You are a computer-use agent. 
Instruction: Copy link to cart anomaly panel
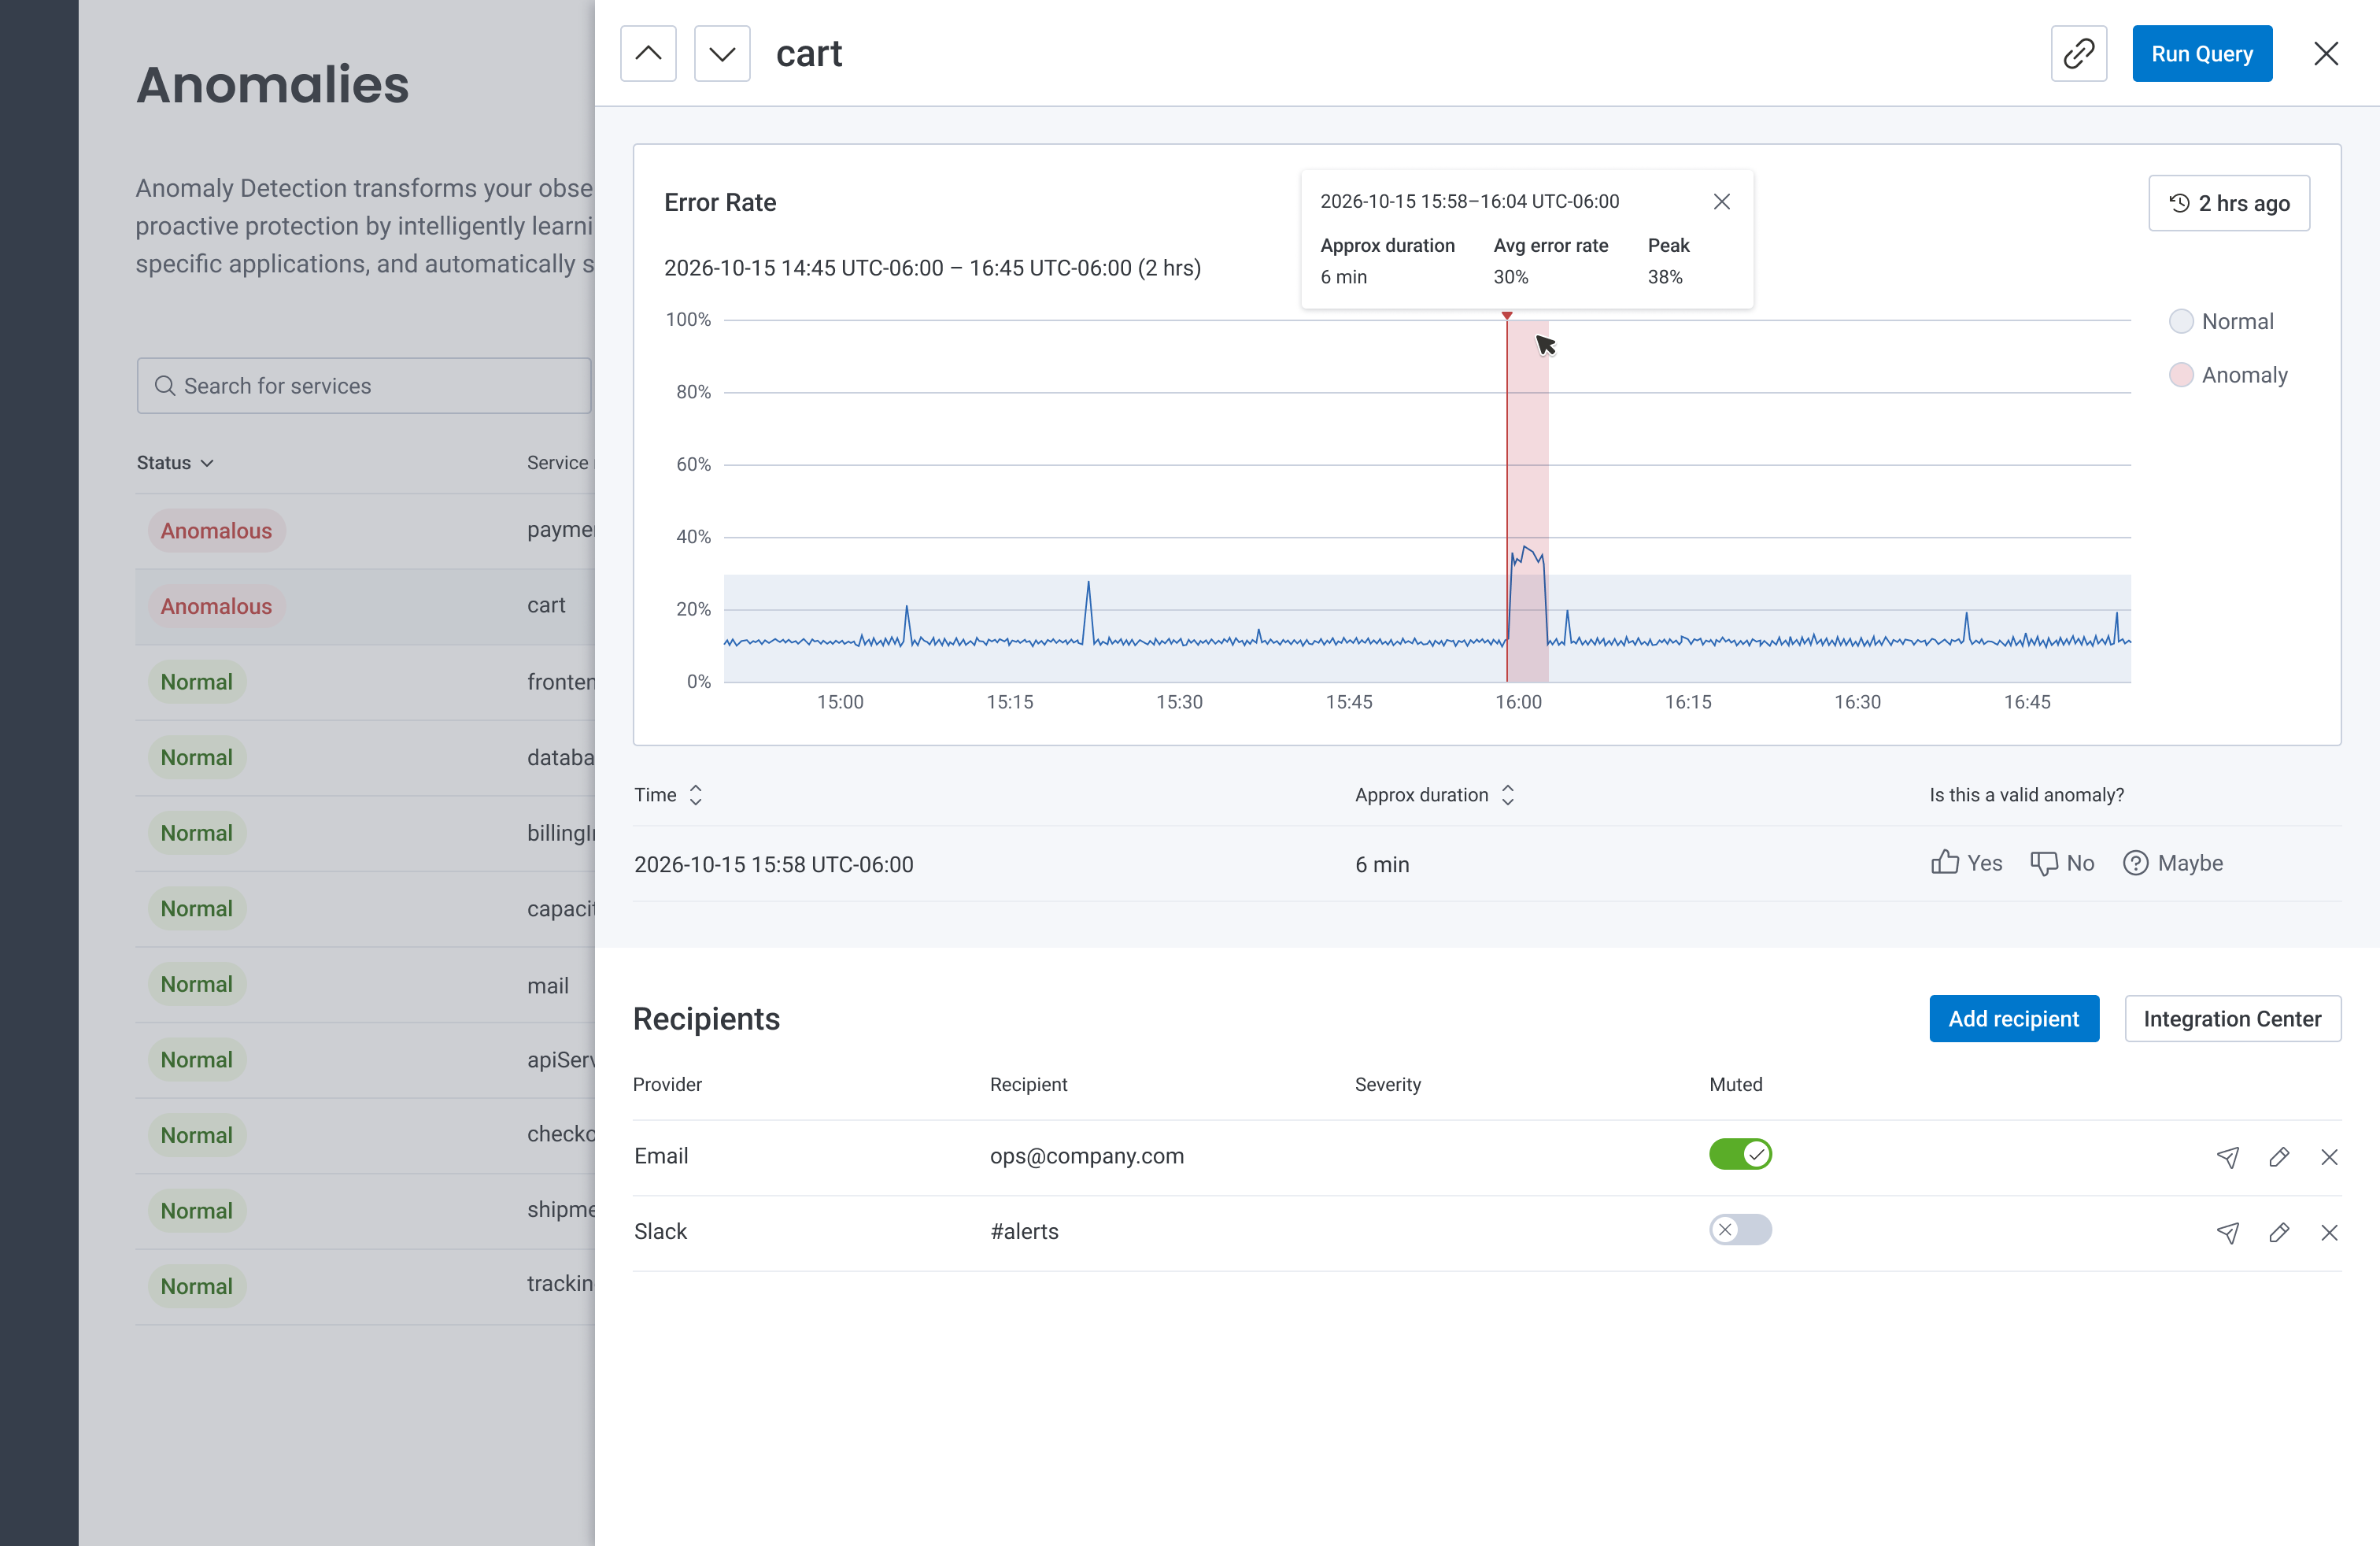[2078, 54]
